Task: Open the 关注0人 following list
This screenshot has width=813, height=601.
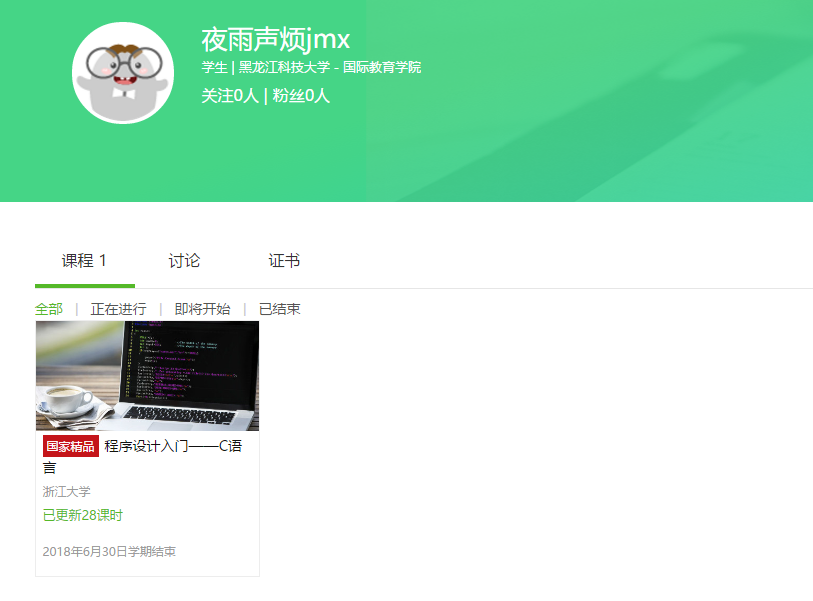Action: pos(230,95)
